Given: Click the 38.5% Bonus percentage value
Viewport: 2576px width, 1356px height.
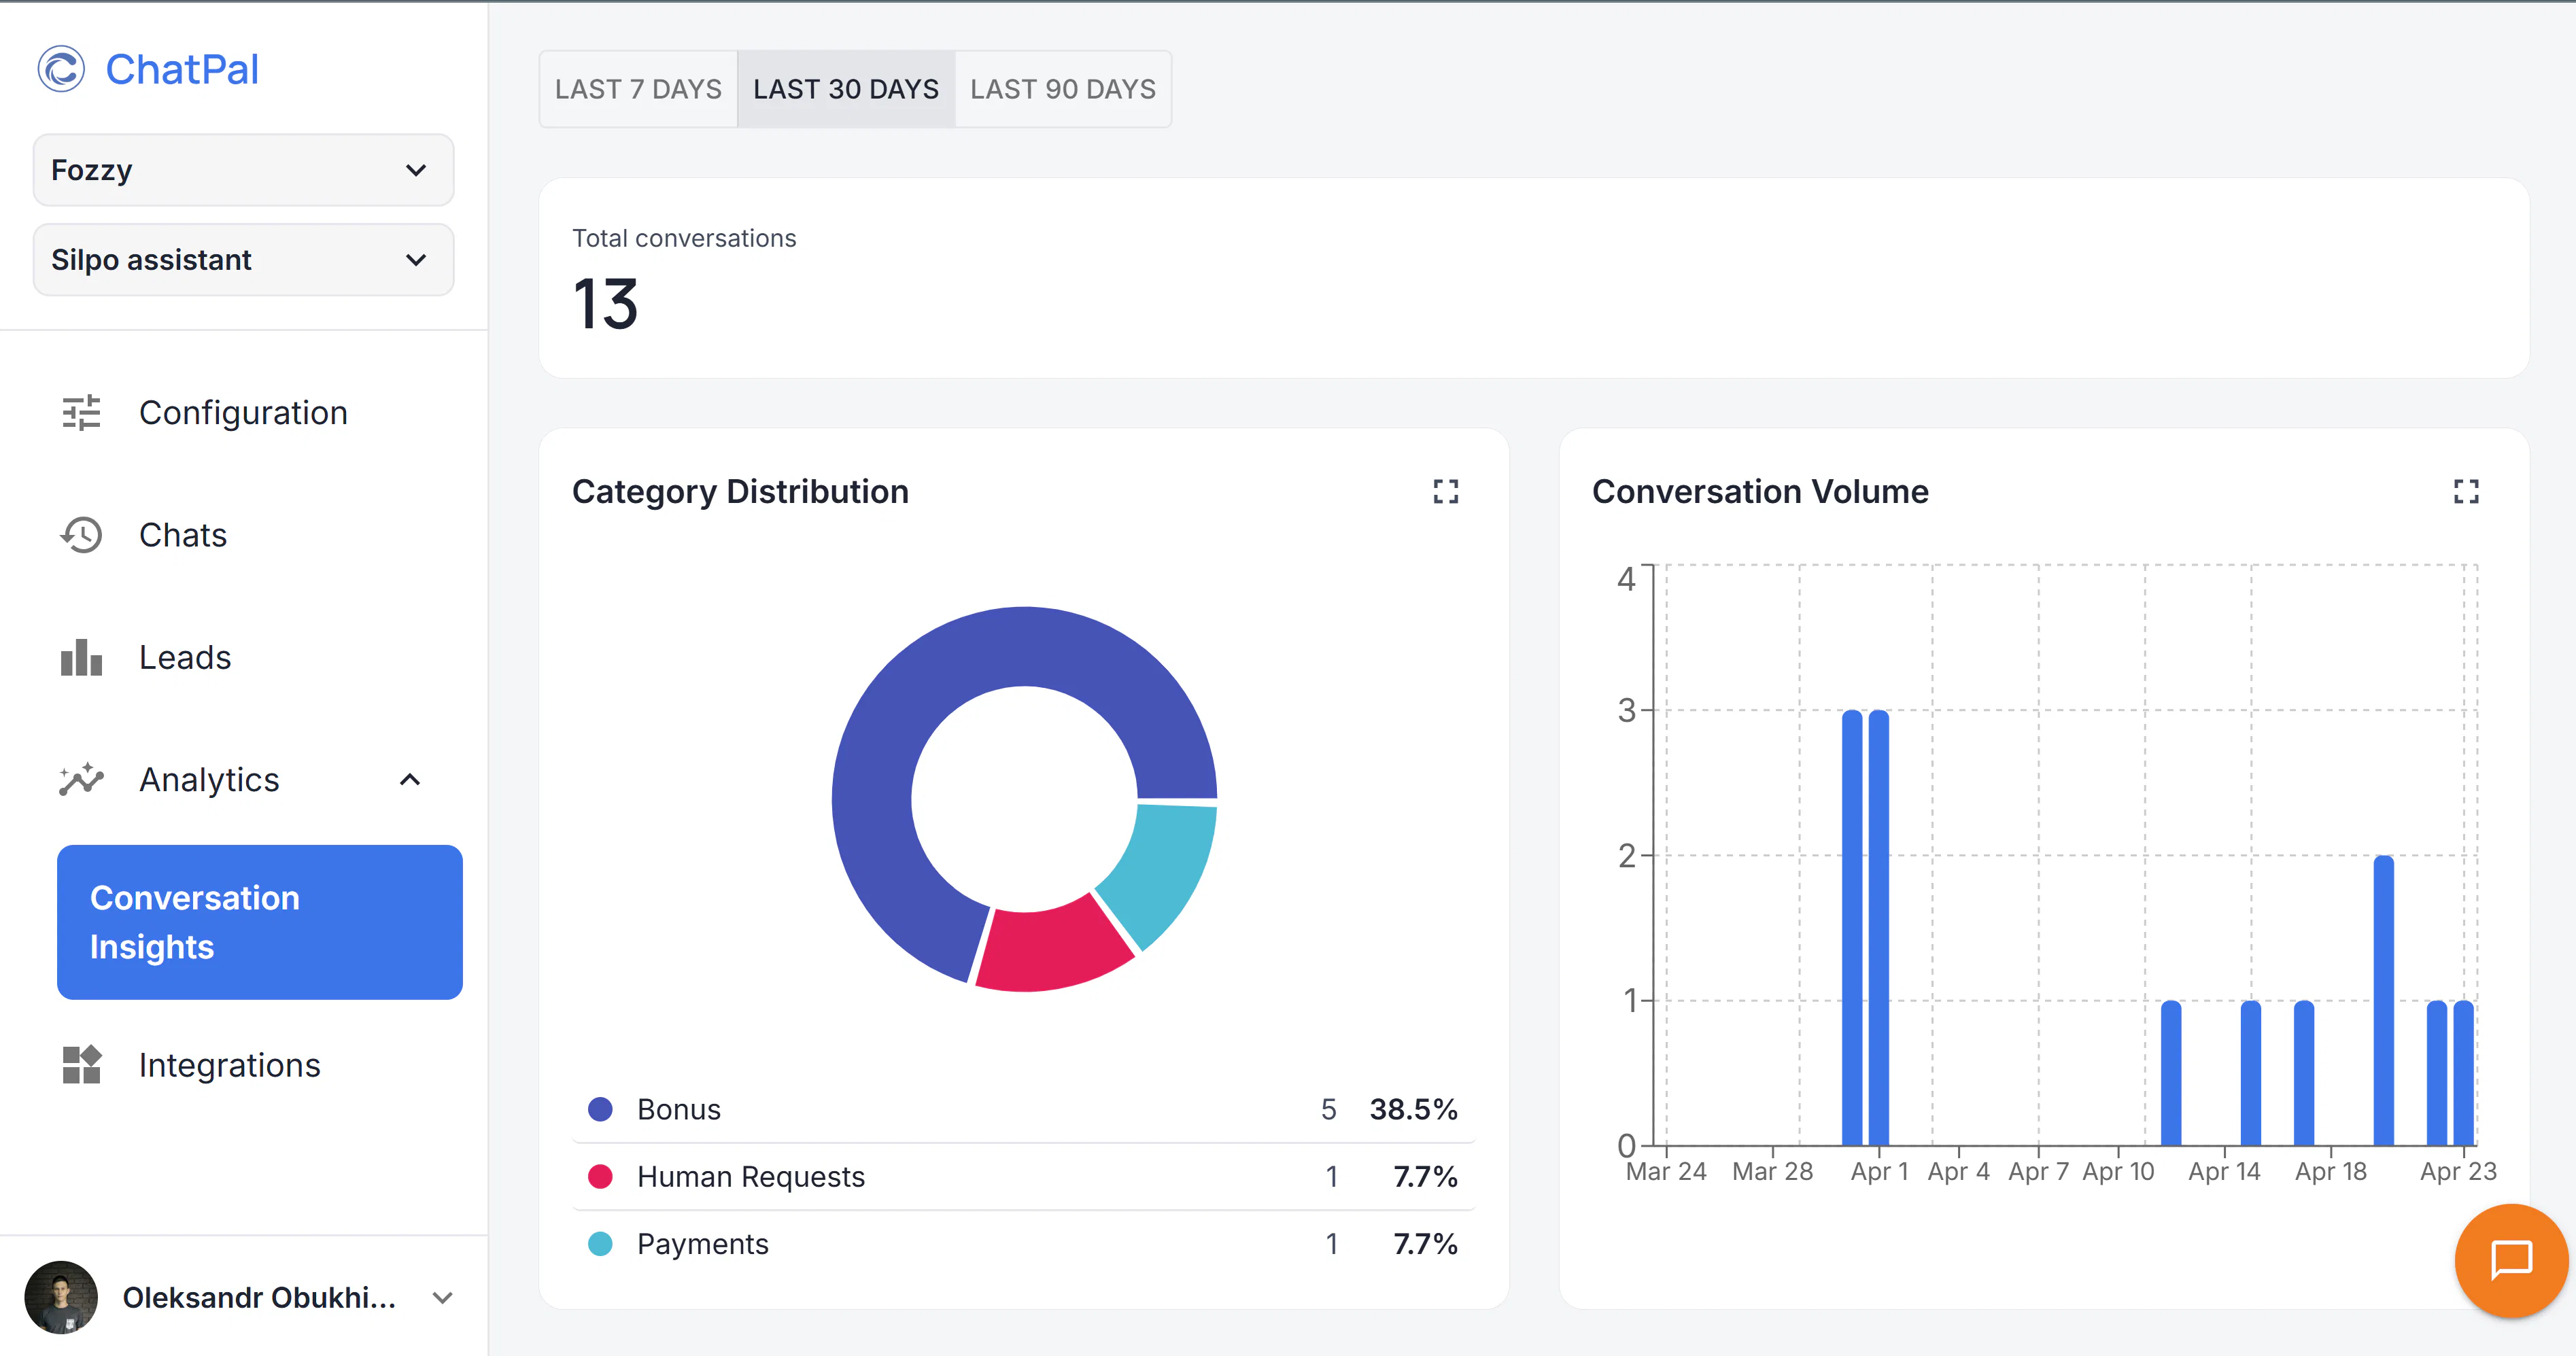Looking at the screenshot, I should tap(1413, 1109).
